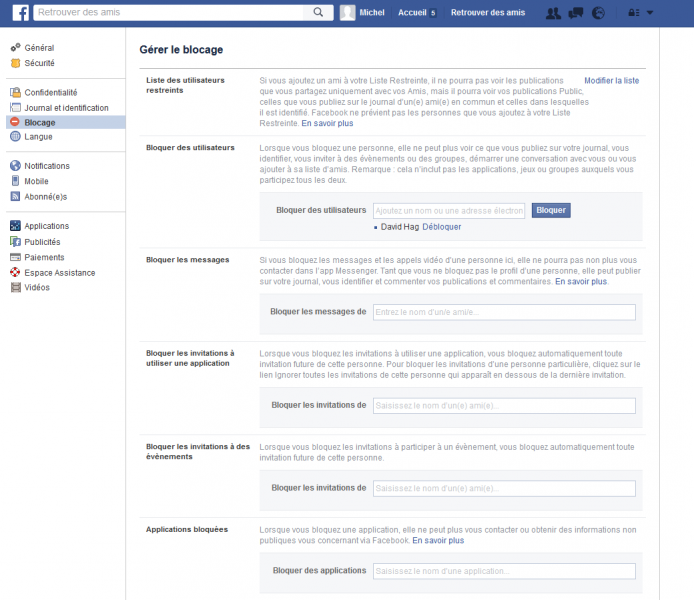Click the search magnifier icon
The image size is (694, 600).
[318, 12]
